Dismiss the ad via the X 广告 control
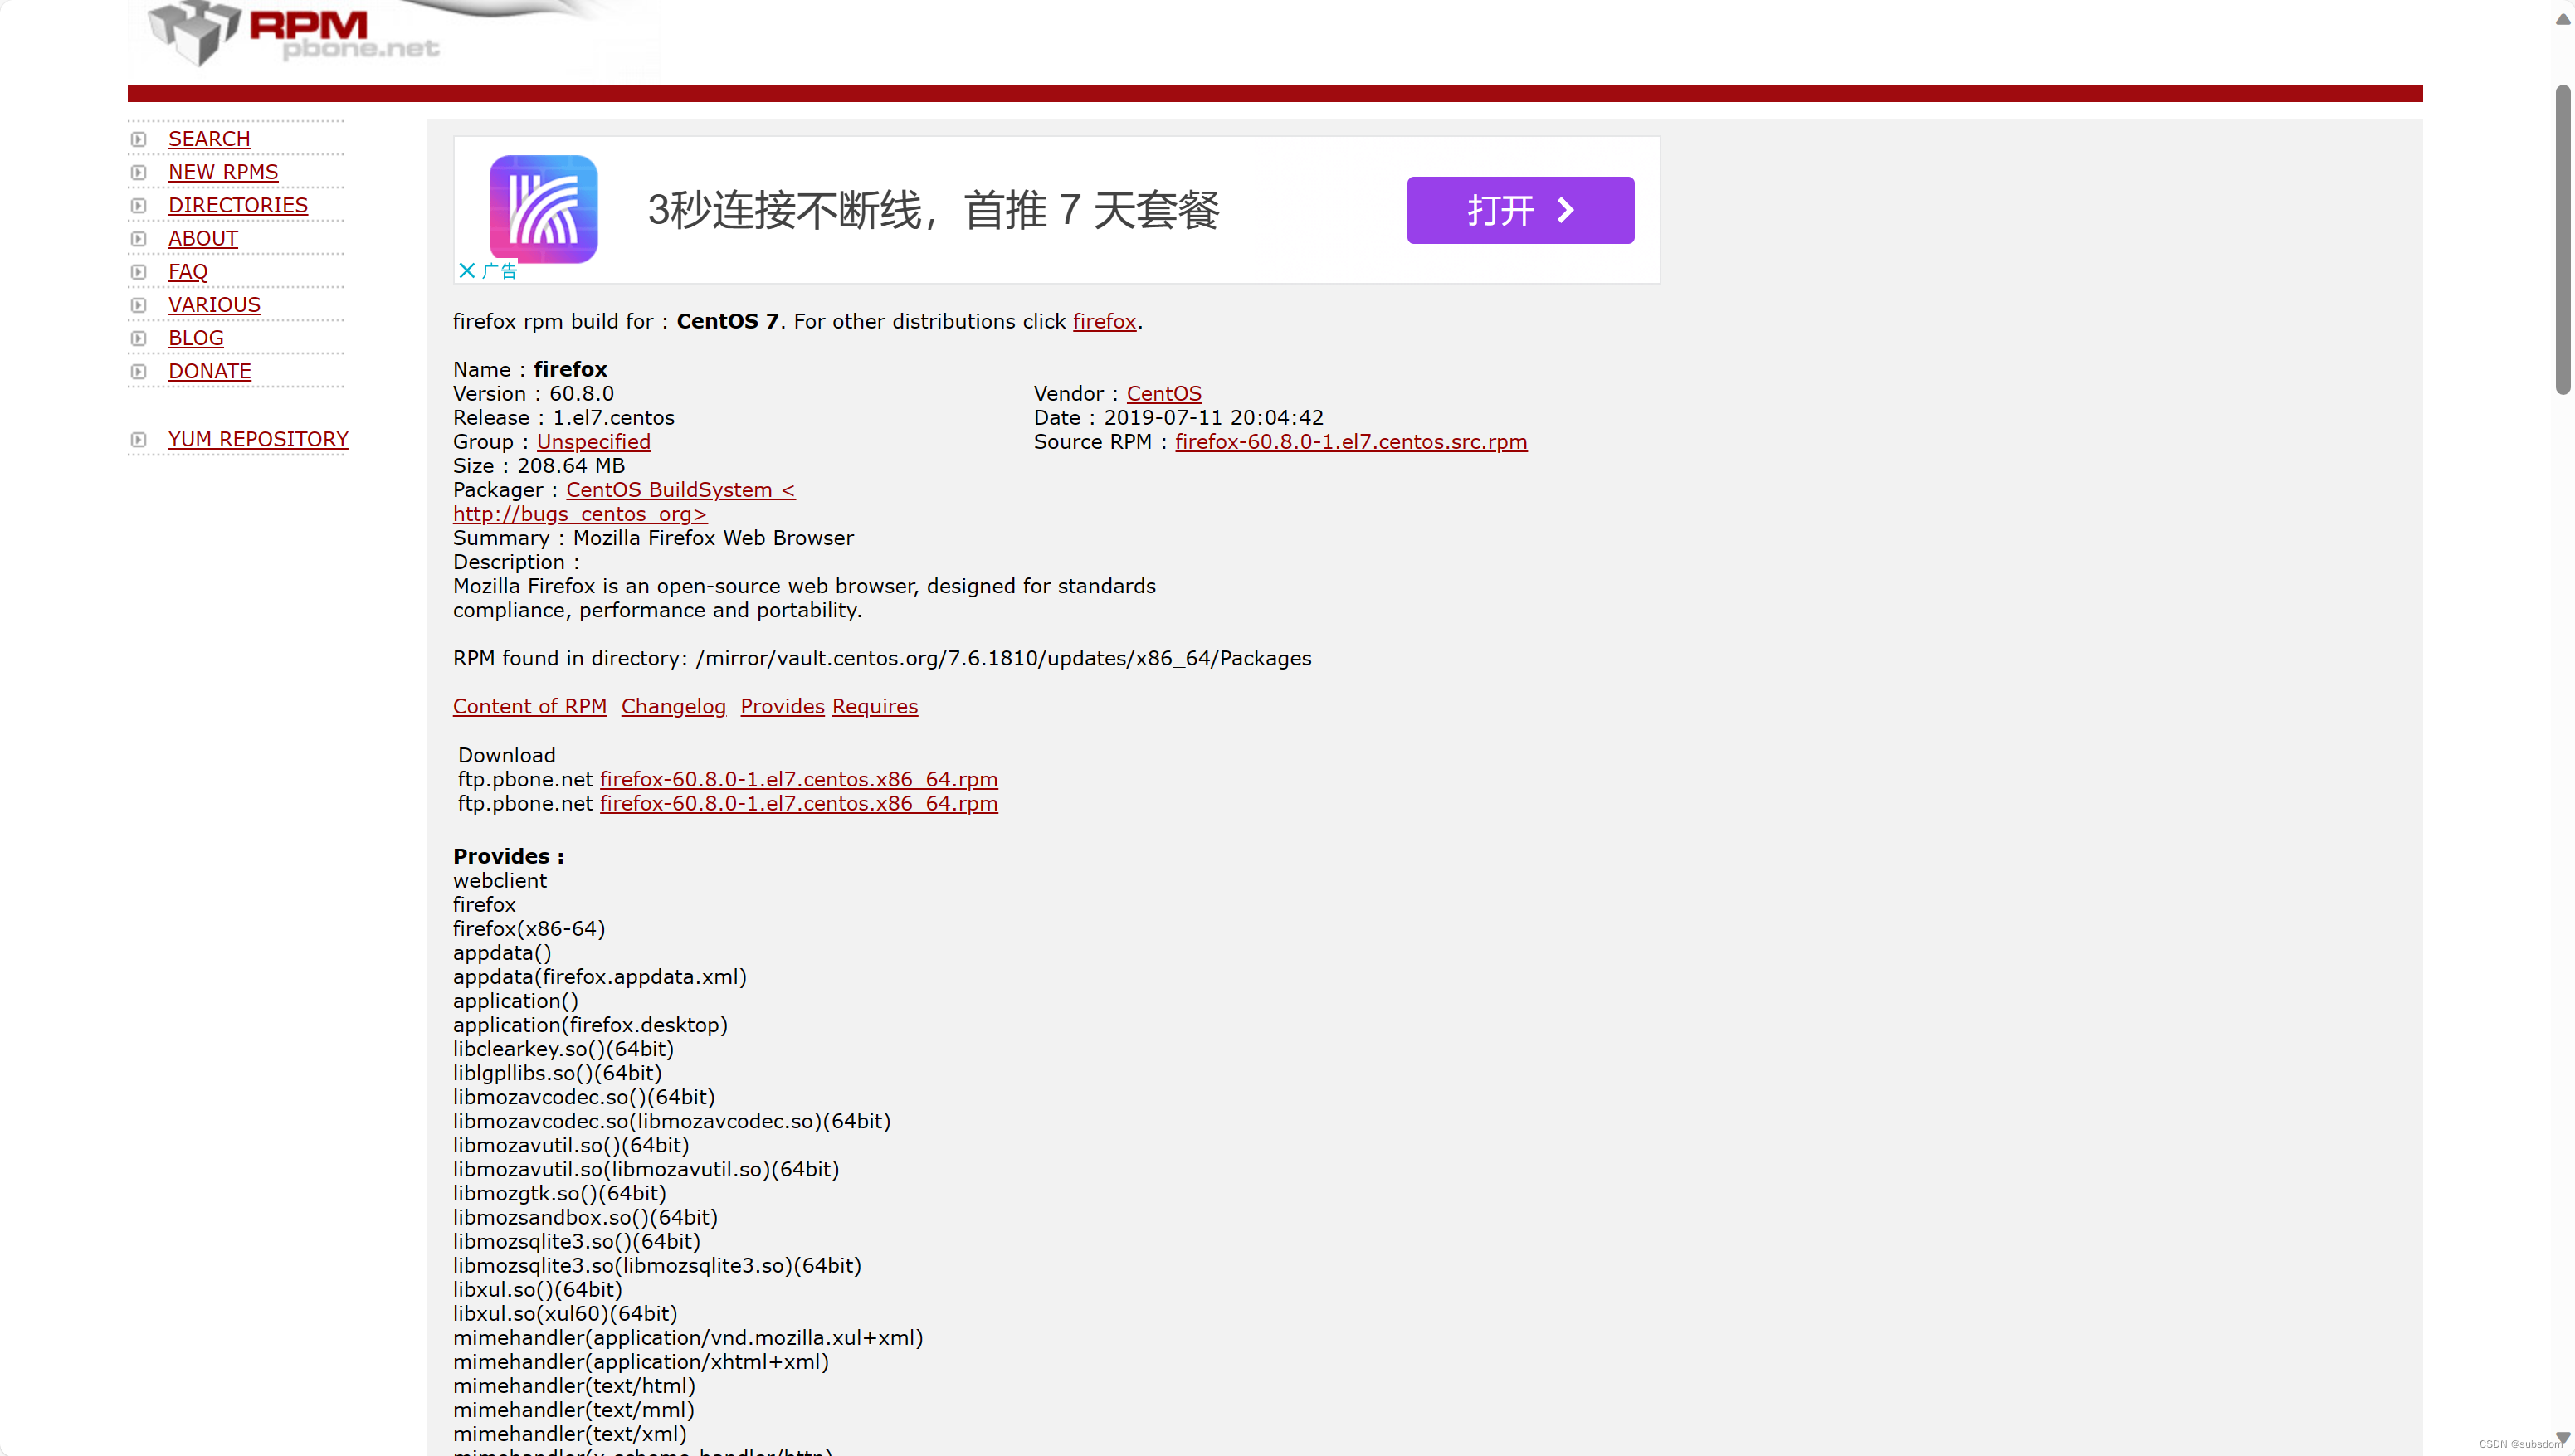Screen dimensions: 2575x1456 pyautogui.click(x=487, y=270)
